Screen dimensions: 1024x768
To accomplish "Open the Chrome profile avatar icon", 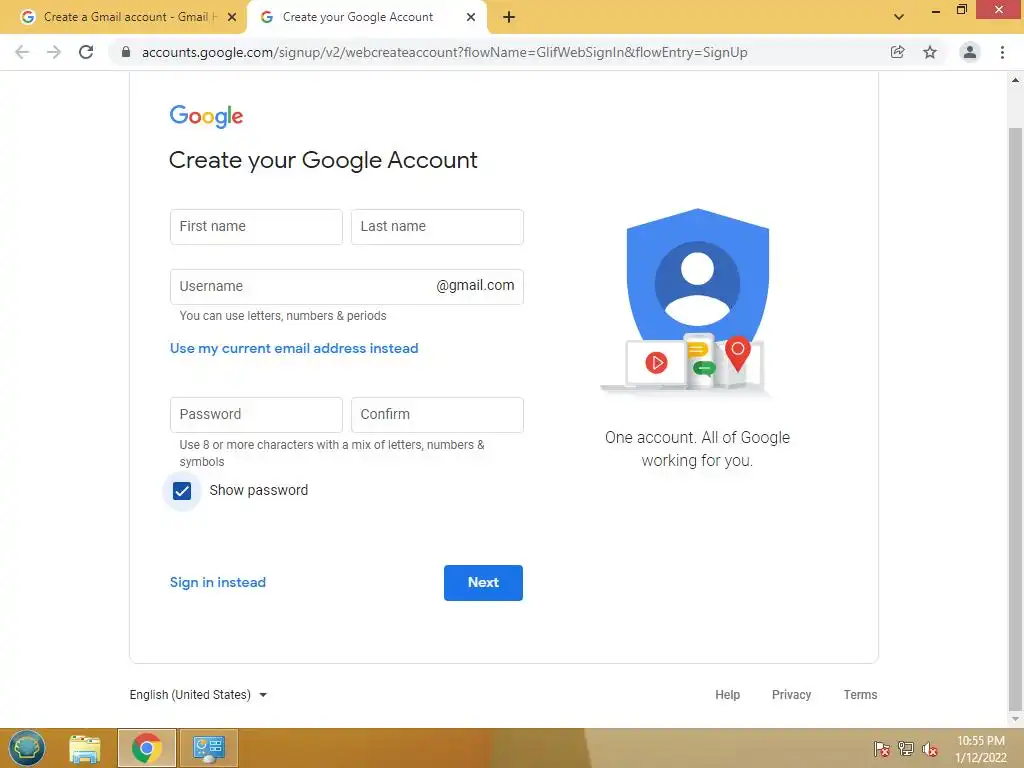I will [970, 52].
